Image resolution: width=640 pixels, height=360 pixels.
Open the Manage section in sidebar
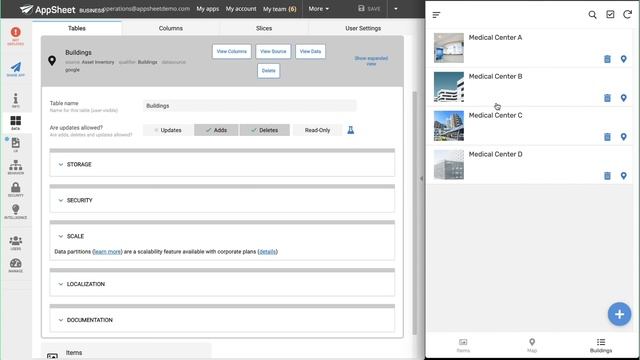point(16,265)
